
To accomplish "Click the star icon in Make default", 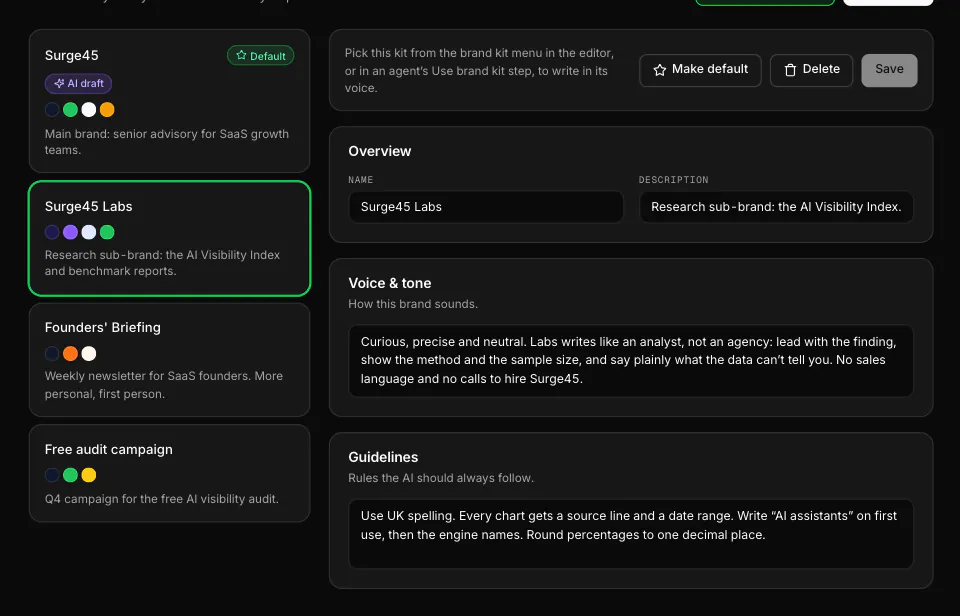I will click(x=659, y=70).
